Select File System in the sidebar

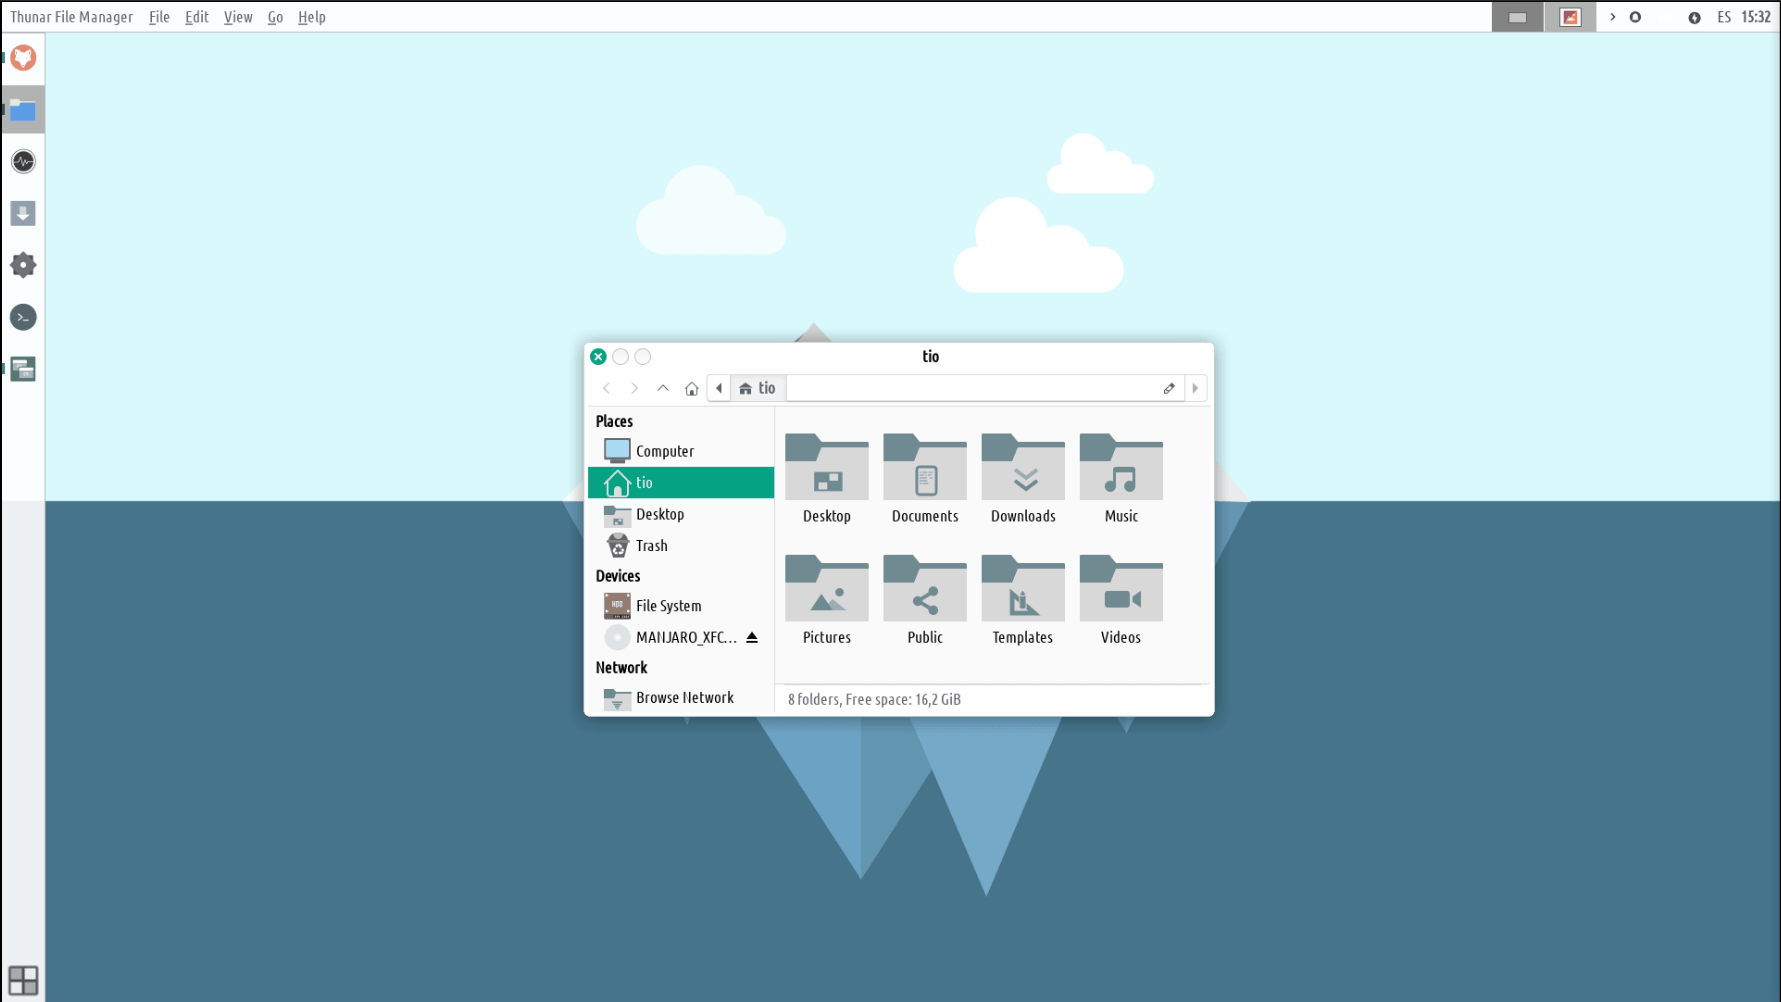pos(668,606)
